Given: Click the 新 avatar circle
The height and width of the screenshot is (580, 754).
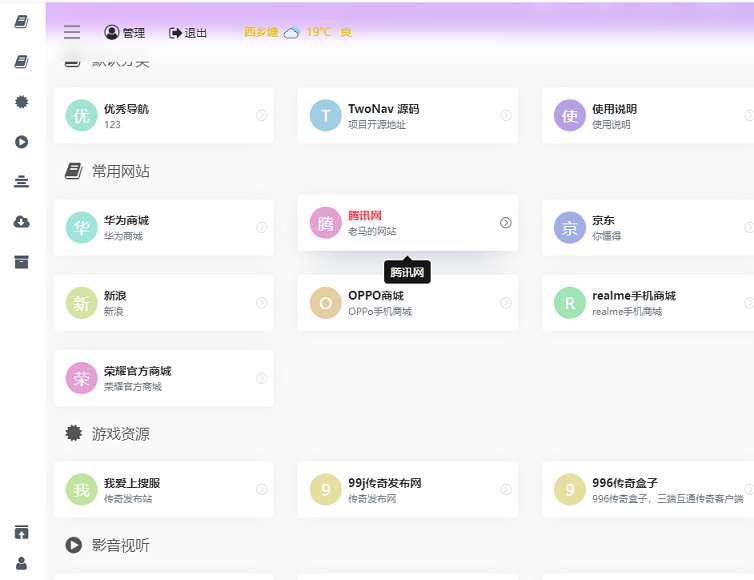Looking at the screenshot, I should pyautogui.click(x=81, y=303).
